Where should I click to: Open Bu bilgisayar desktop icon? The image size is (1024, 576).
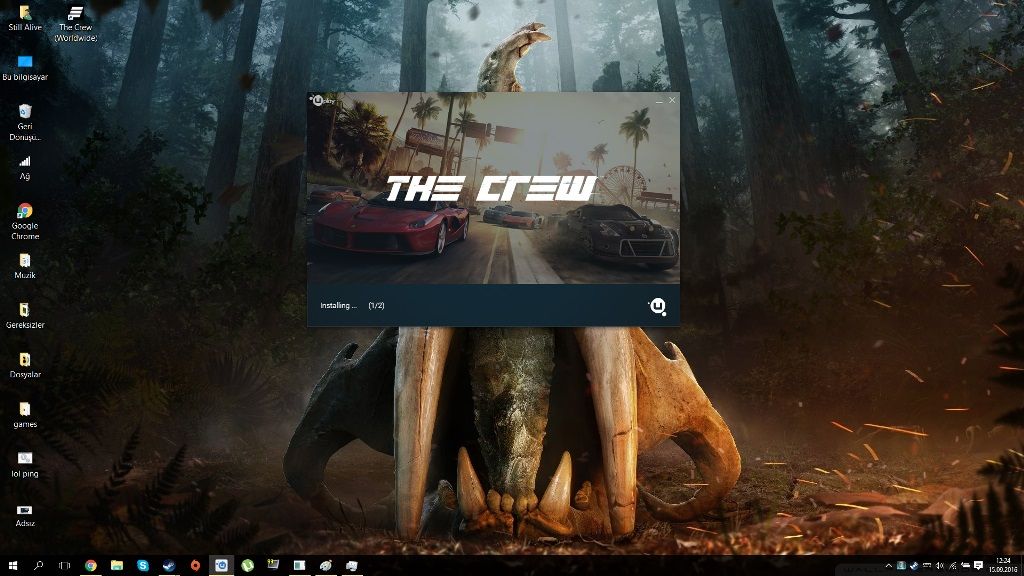(x=25, y=68)
